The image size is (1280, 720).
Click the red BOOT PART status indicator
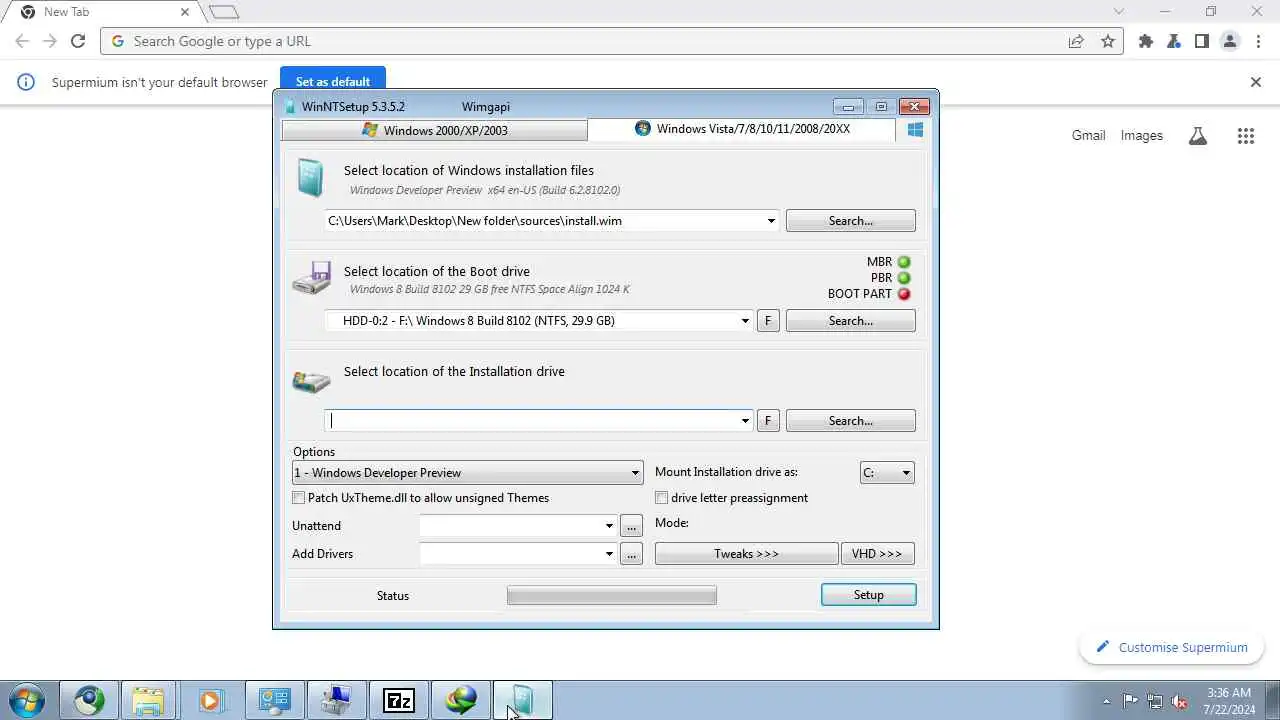coord(904,294)
